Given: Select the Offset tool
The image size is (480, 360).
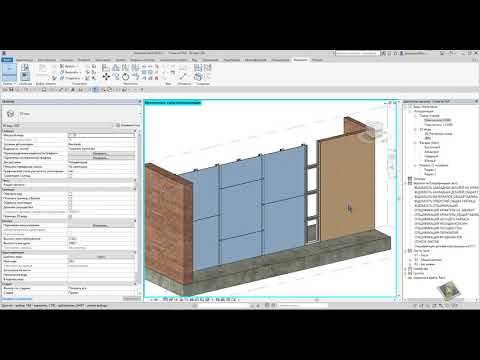Looking at the screenshot, I should [x=116, y=68].
